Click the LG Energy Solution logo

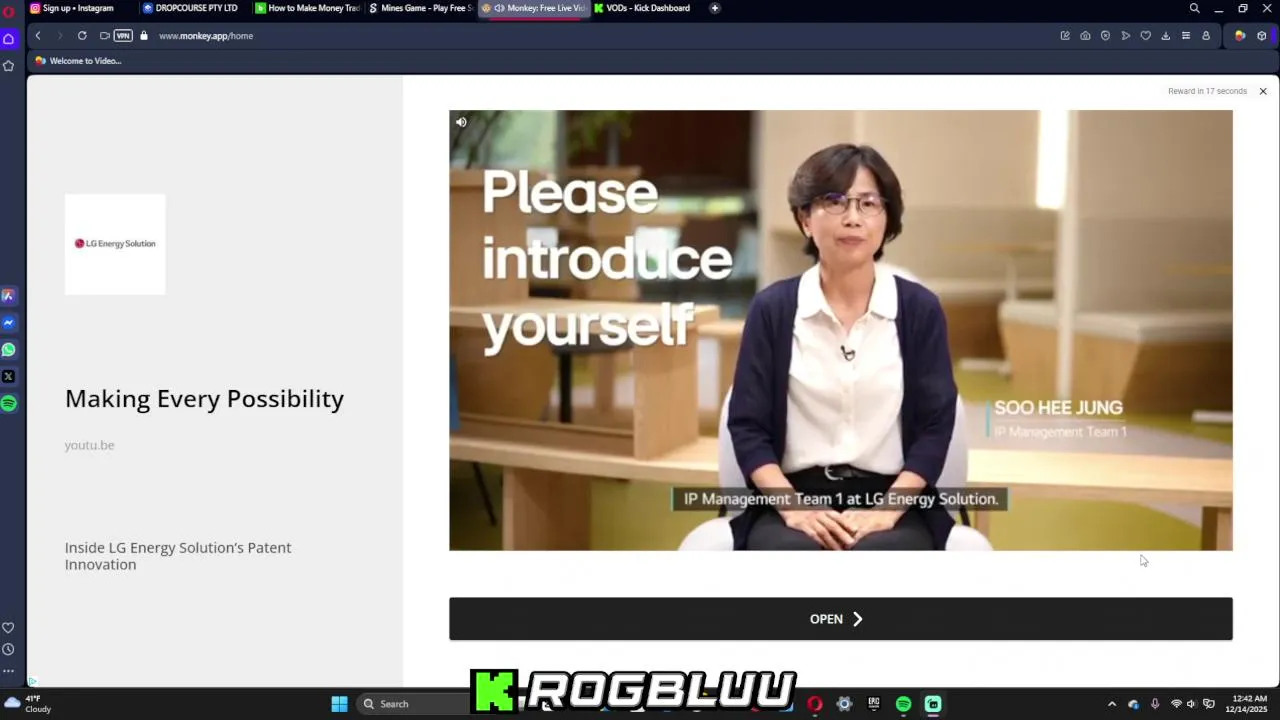(x=115, y=244)
